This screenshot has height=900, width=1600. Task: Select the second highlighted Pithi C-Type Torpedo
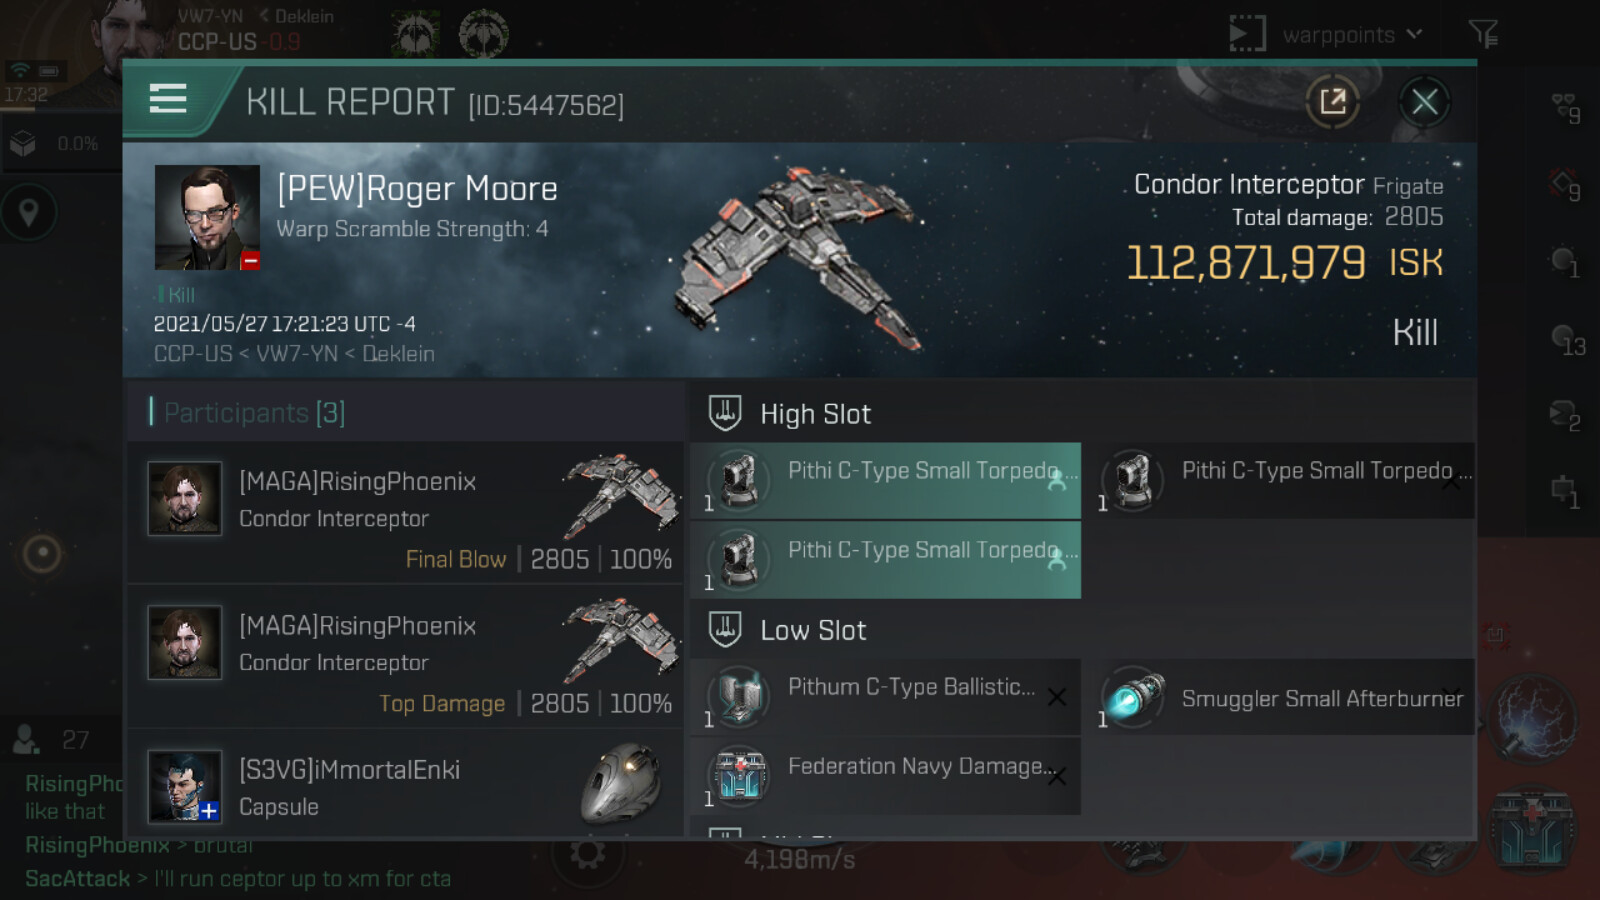pos(885,560)
